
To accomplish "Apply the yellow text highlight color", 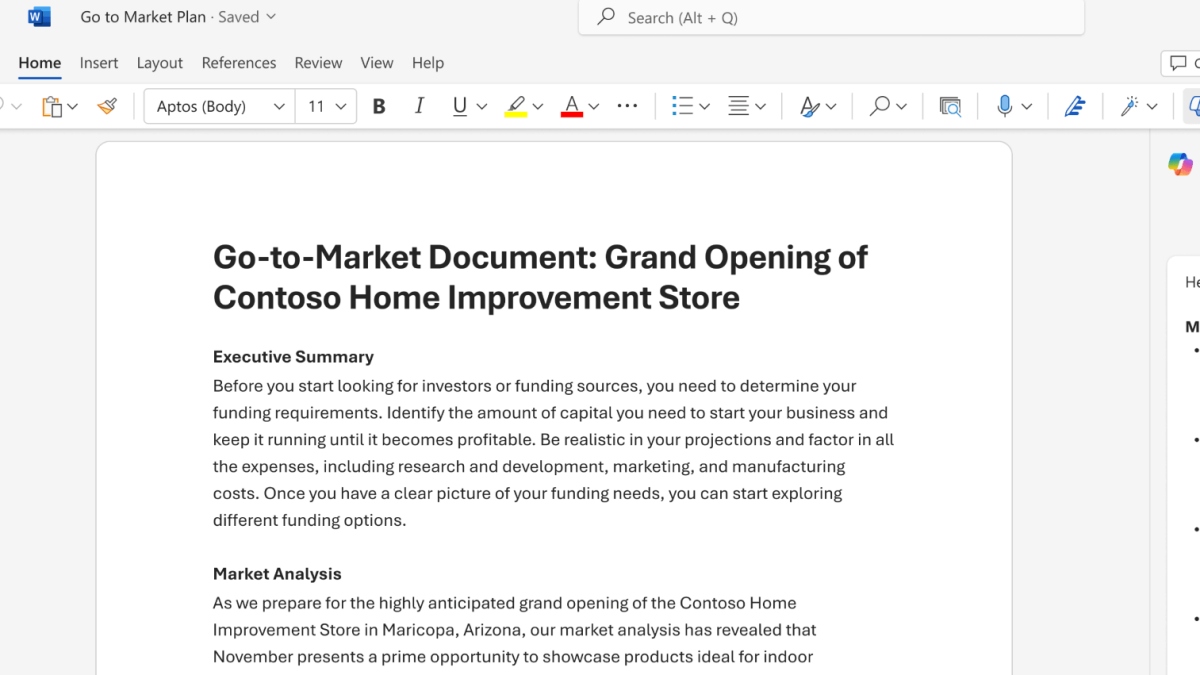I will 516,106.
